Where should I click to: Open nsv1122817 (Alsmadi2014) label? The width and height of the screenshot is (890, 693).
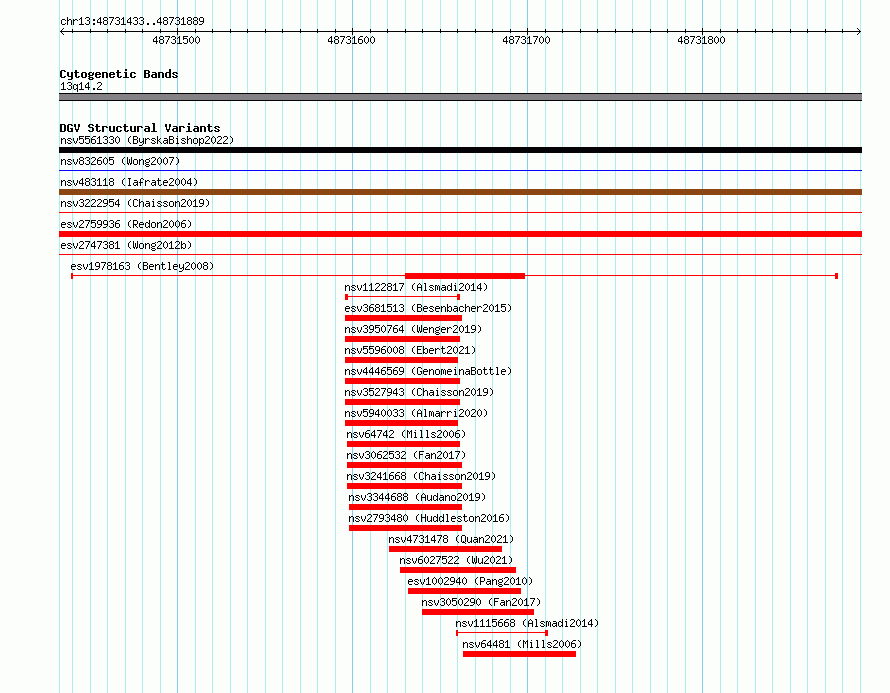tap(416, 287)
